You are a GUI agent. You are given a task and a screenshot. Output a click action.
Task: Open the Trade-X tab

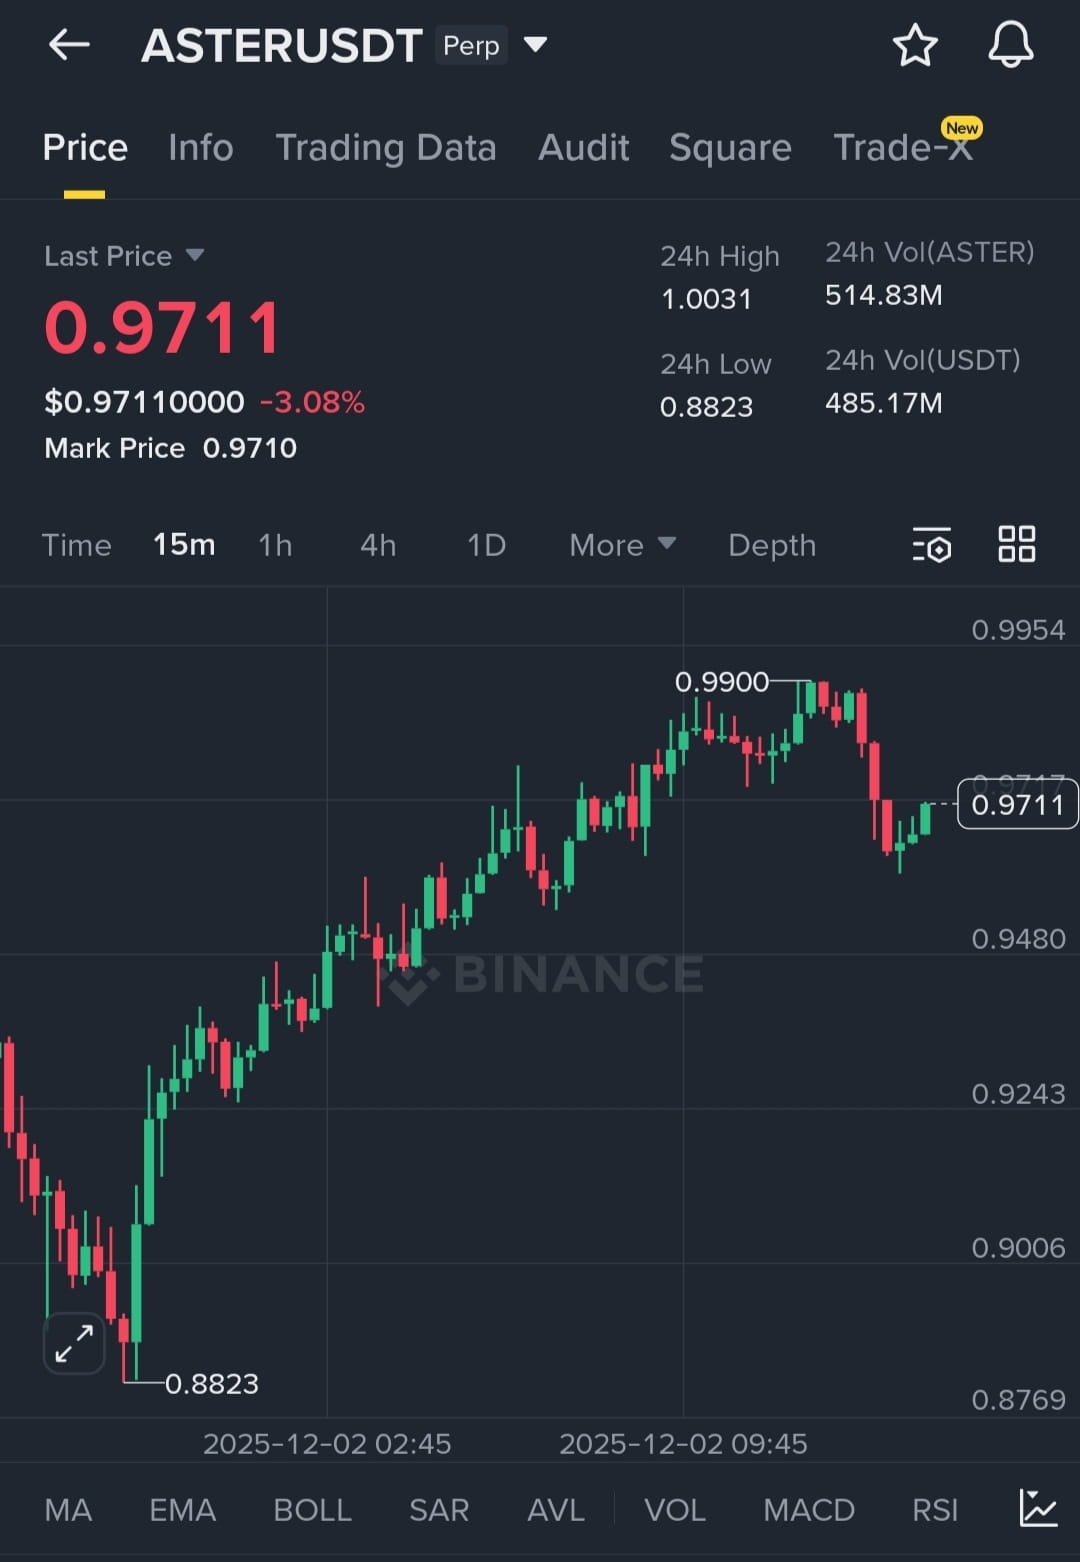coord(902,148)
